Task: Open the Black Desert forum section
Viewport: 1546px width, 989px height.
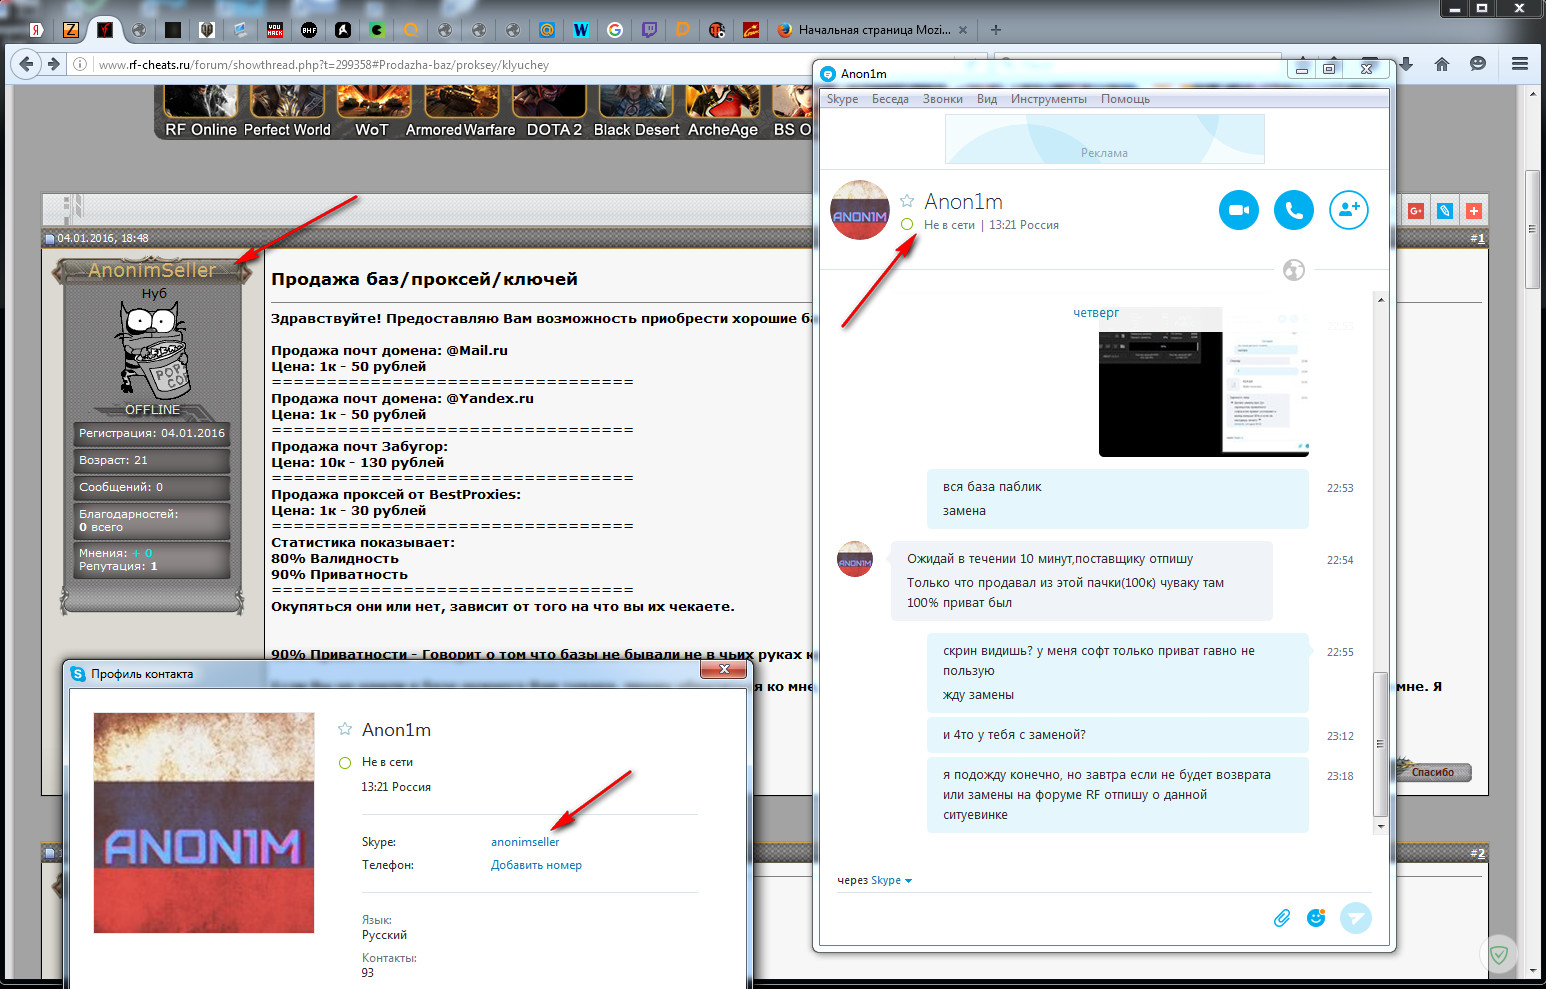Action: point(637,112)
